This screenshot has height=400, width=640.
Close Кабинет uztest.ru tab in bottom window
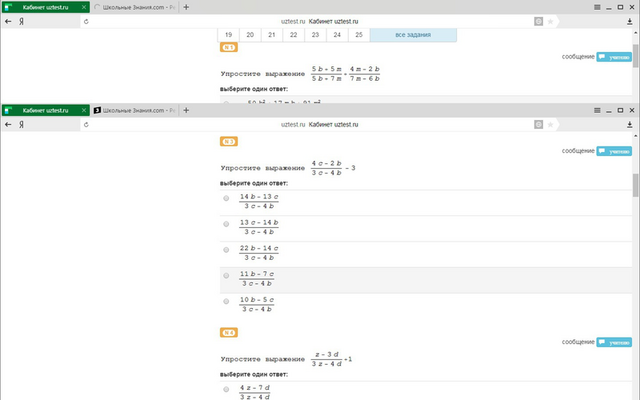84,110
